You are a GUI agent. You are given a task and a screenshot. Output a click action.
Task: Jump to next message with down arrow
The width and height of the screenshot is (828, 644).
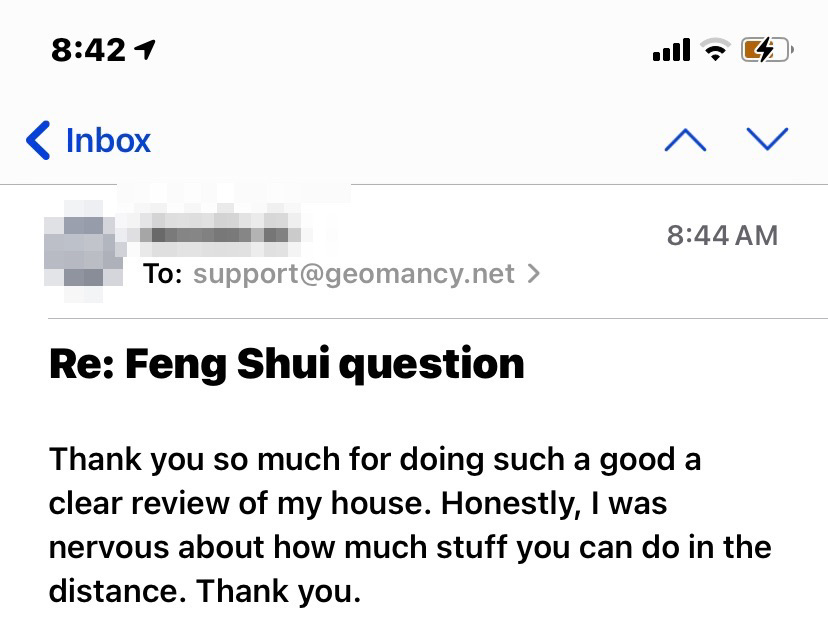tap(768, 140)
